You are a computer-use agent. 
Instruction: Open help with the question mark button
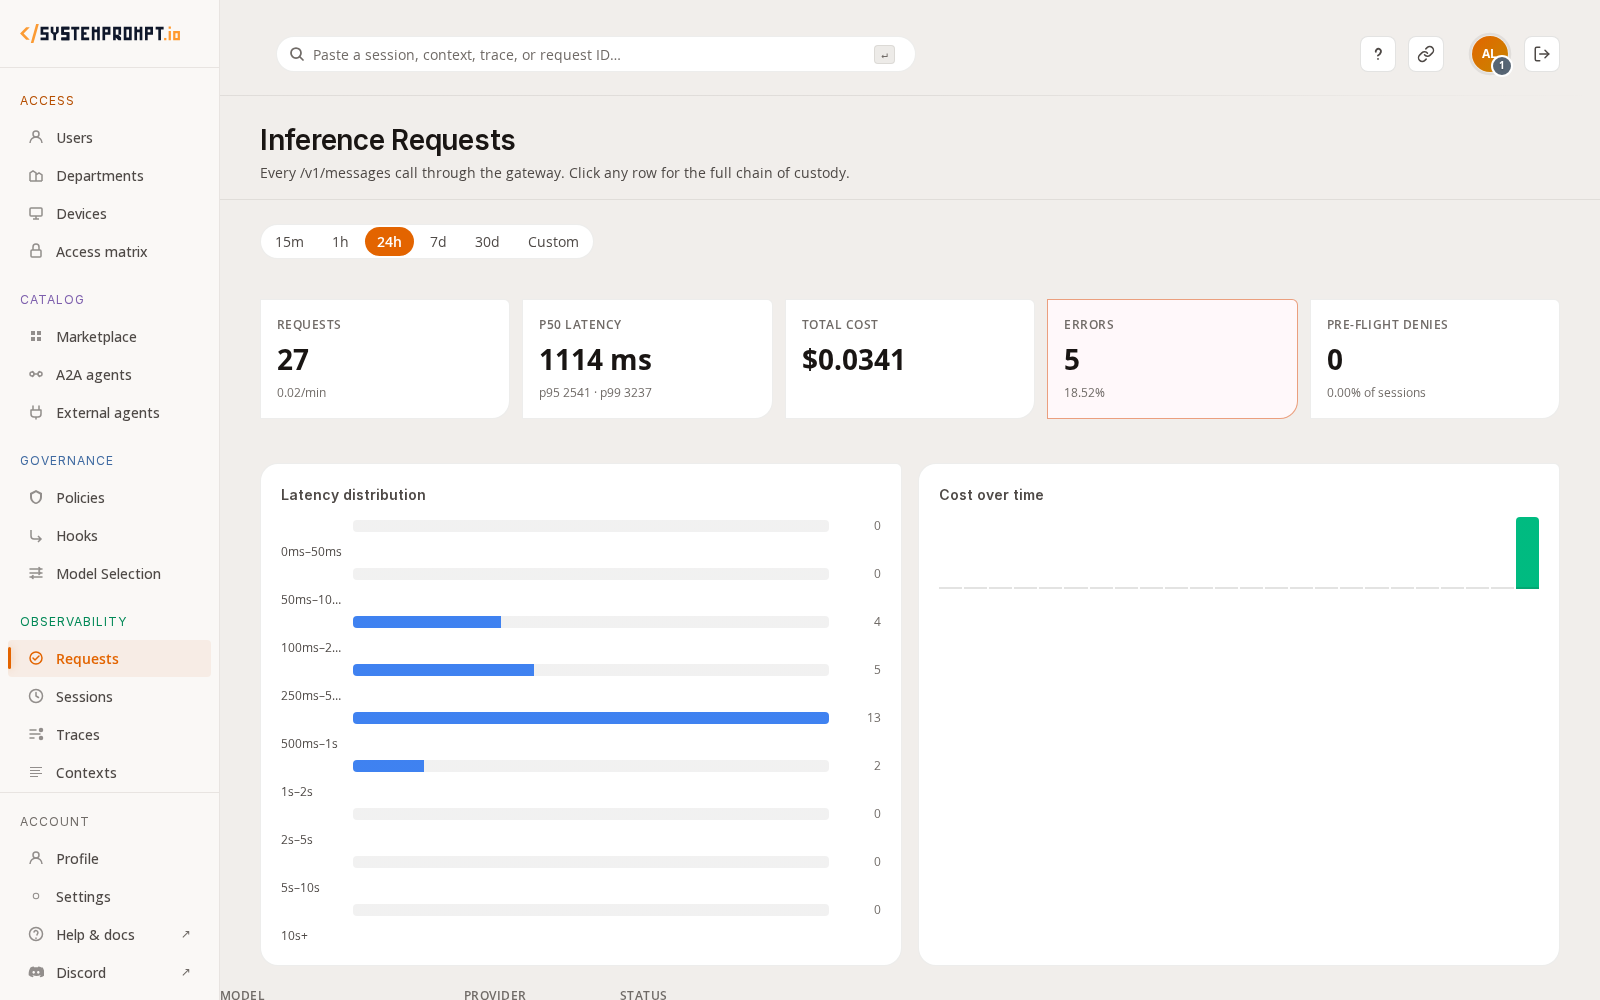[x=1378, y=54]
